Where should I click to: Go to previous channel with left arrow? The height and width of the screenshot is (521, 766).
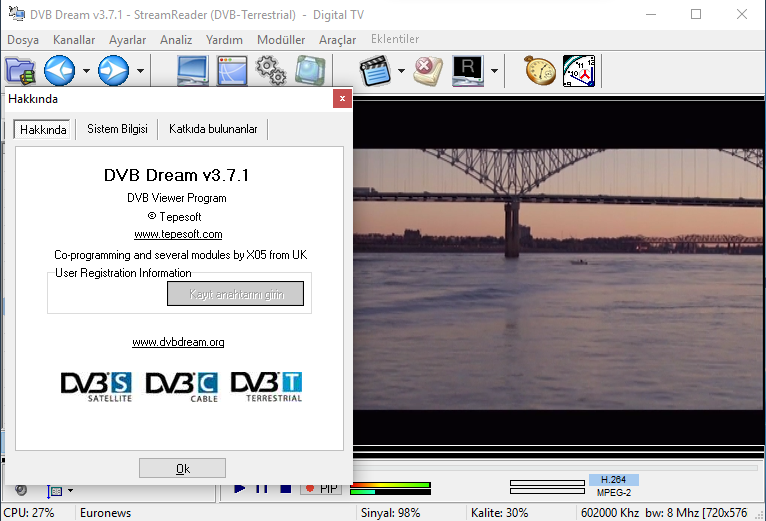click(x=60, y=71)
